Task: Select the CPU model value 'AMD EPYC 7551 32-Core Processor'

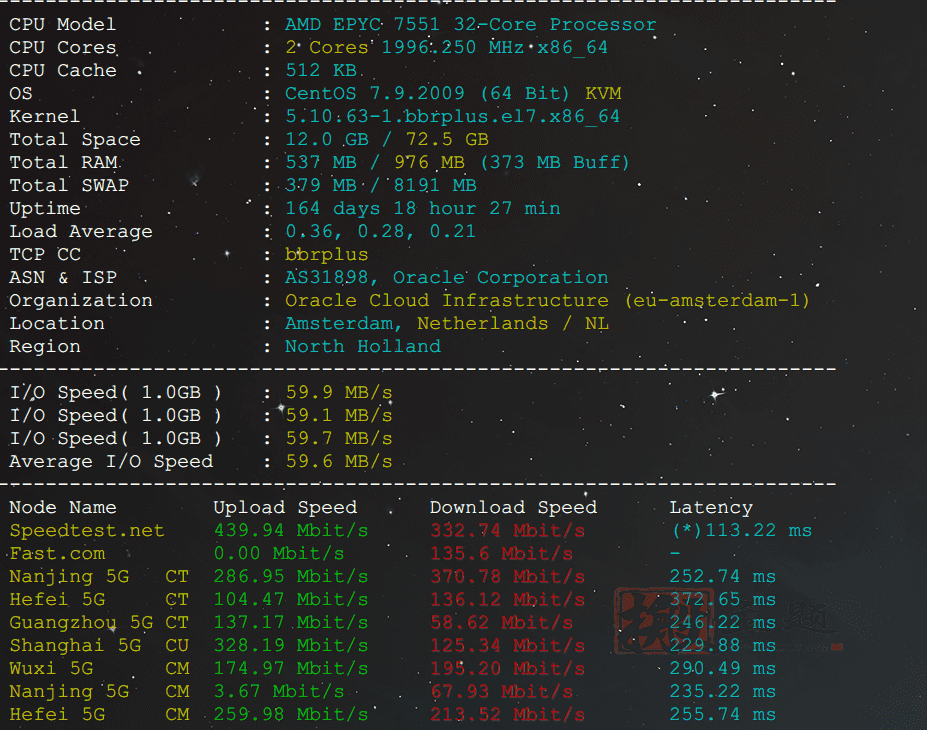Action: pos(471,24)
